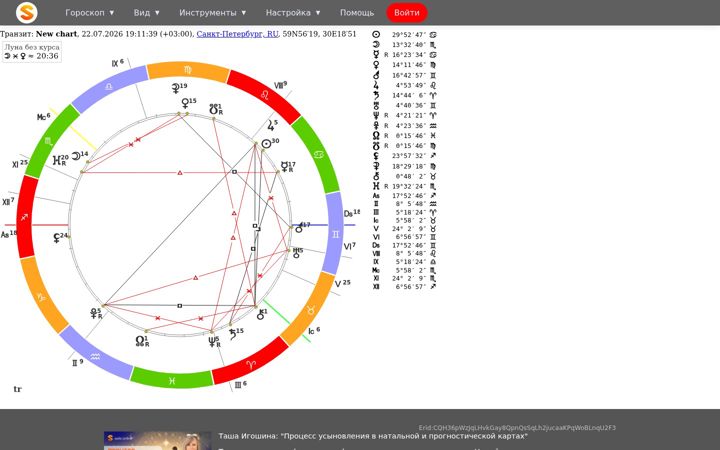Open the ad thumbnail image in the footer

158,441
